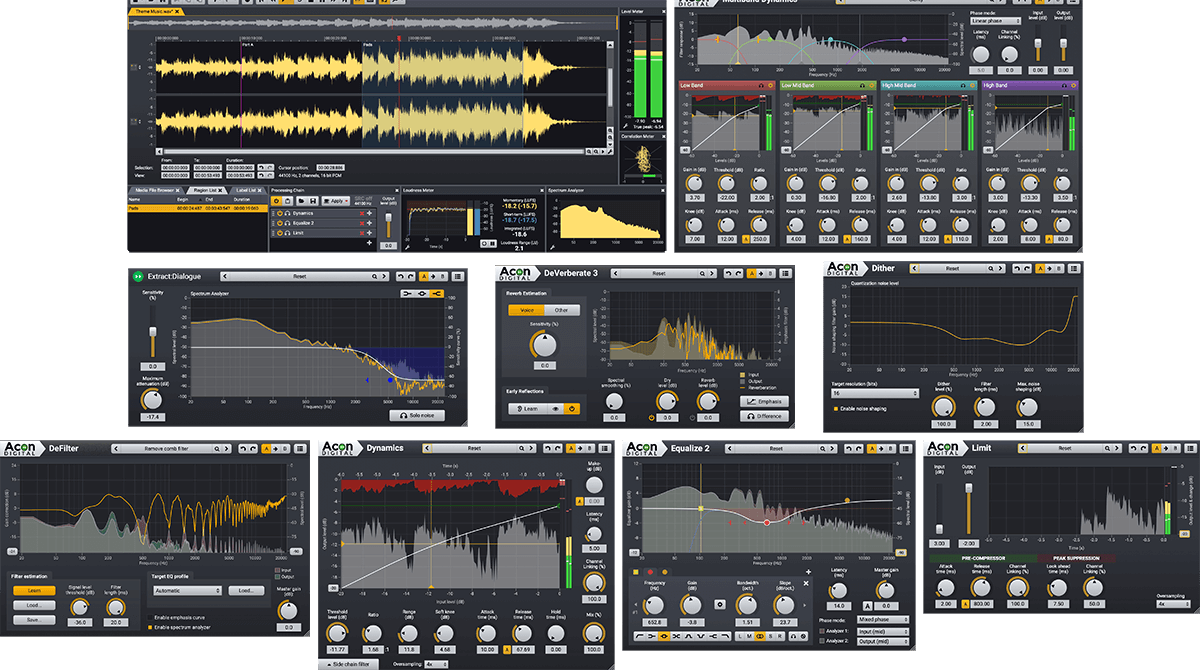1200x670 pixels.
Task: Select the Theme Music.wav document tab
Action: pyautogui.click(x=153, y=11)
